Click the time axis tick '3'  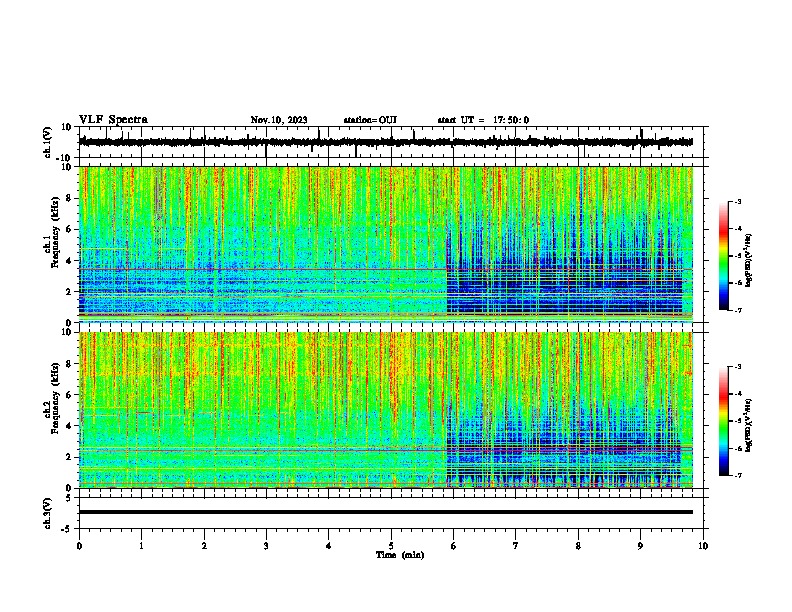point(266,546)
